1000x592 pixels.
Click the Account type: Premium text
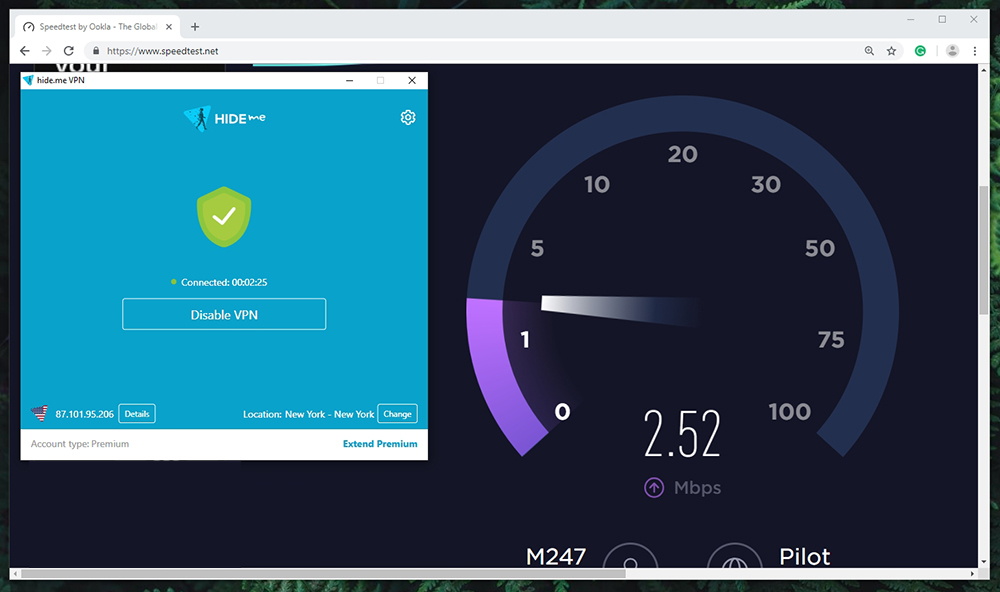pyautogui.click(x=80, y=444)
